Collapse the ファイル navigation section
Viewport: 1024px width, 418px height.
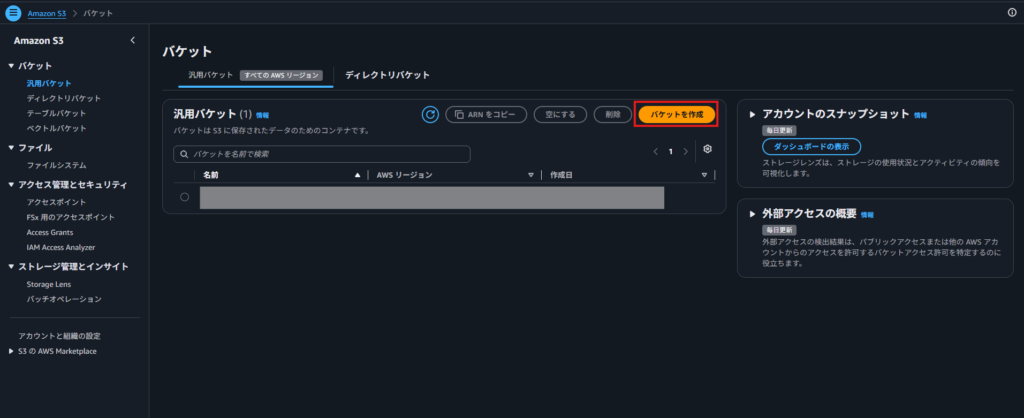pyautogui.click(x=11, y=148)
